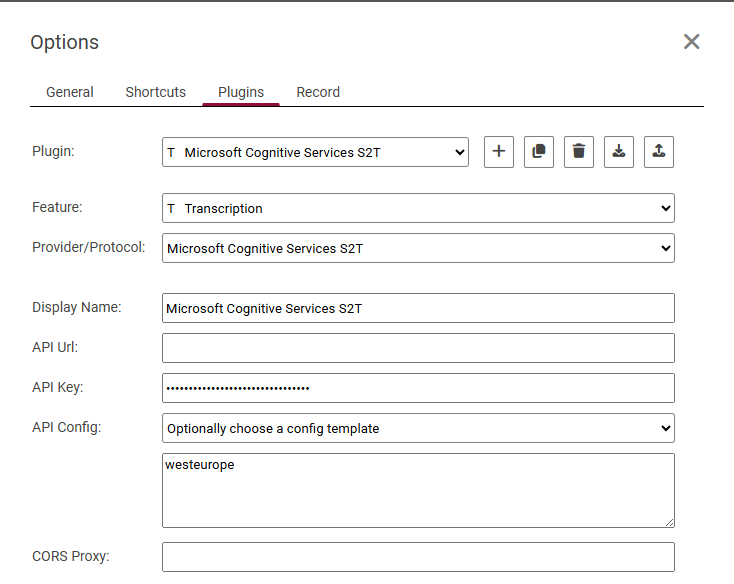734x584 pixels.
Task: Select the Plugins tab
Action: [x=241, y=92]
